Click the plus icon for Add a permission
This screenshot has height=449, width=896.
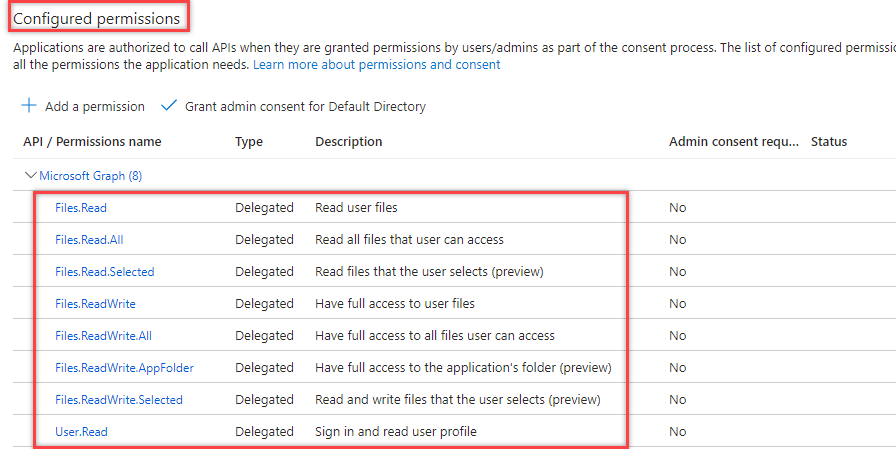tap(29, 106)
